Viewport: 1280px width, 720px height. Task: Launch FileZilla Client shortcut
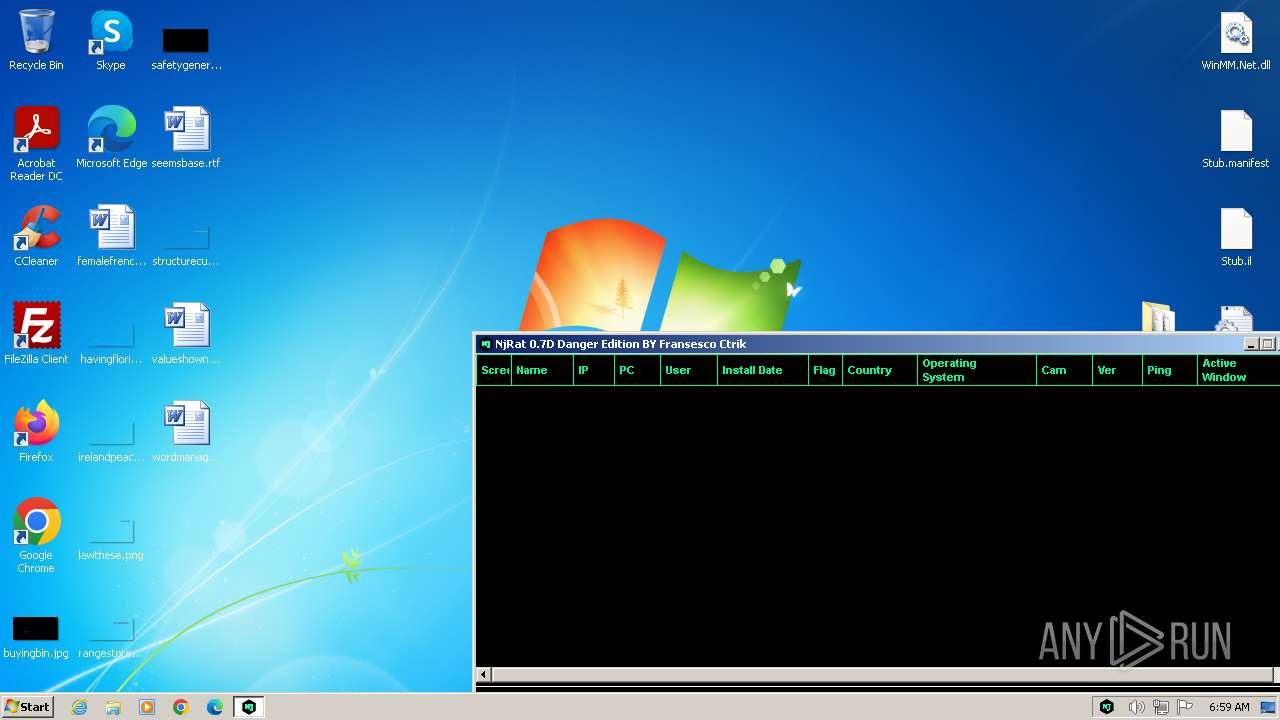[36, 334]
